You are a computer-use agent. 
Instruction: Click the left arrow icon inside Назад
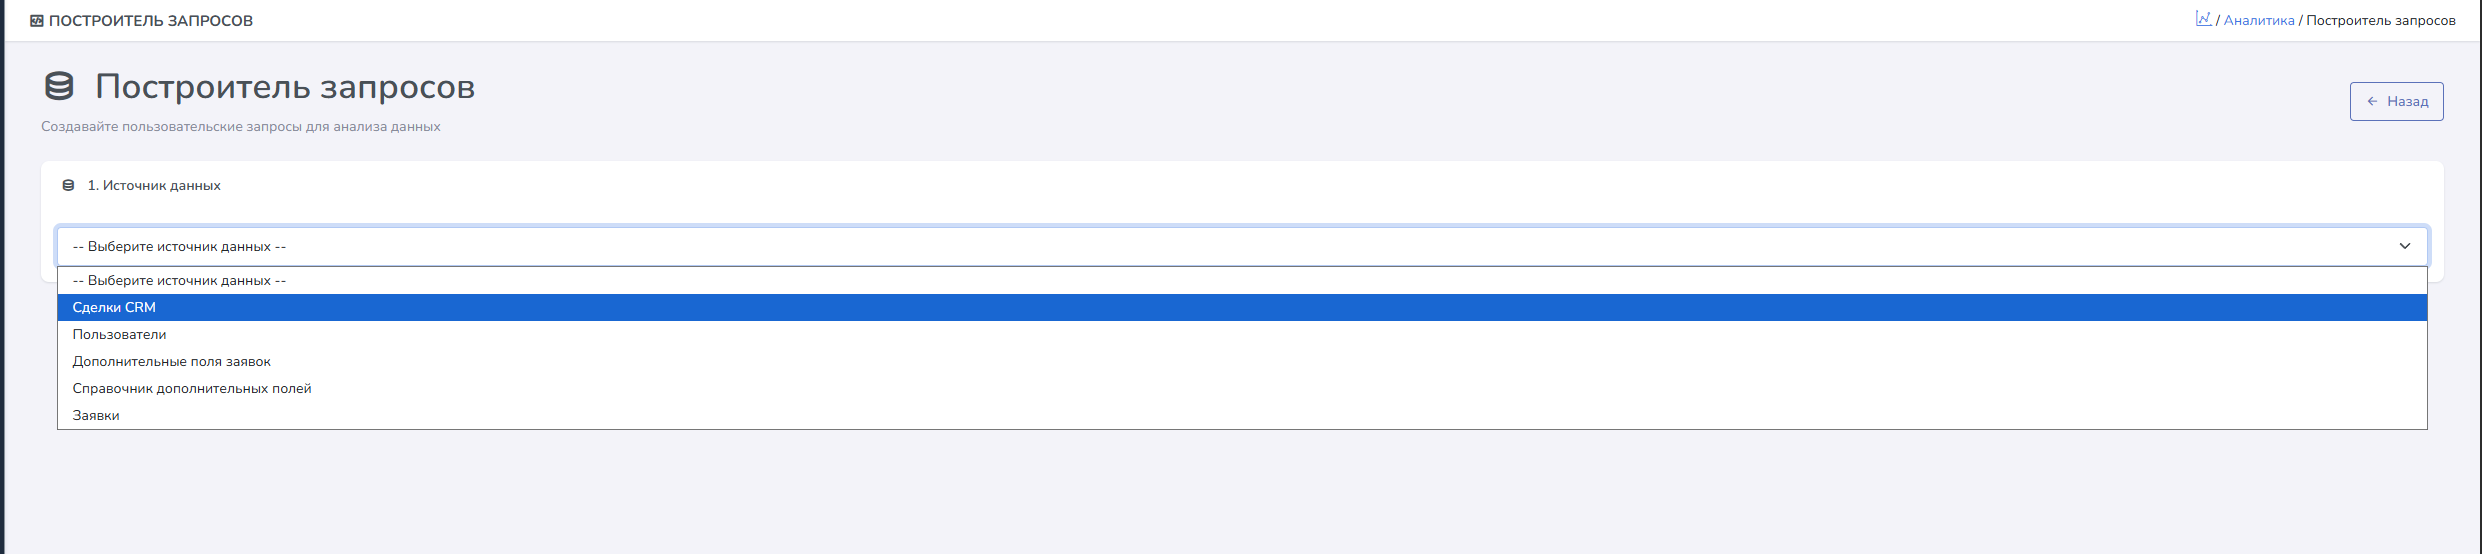click(2372, 102)
